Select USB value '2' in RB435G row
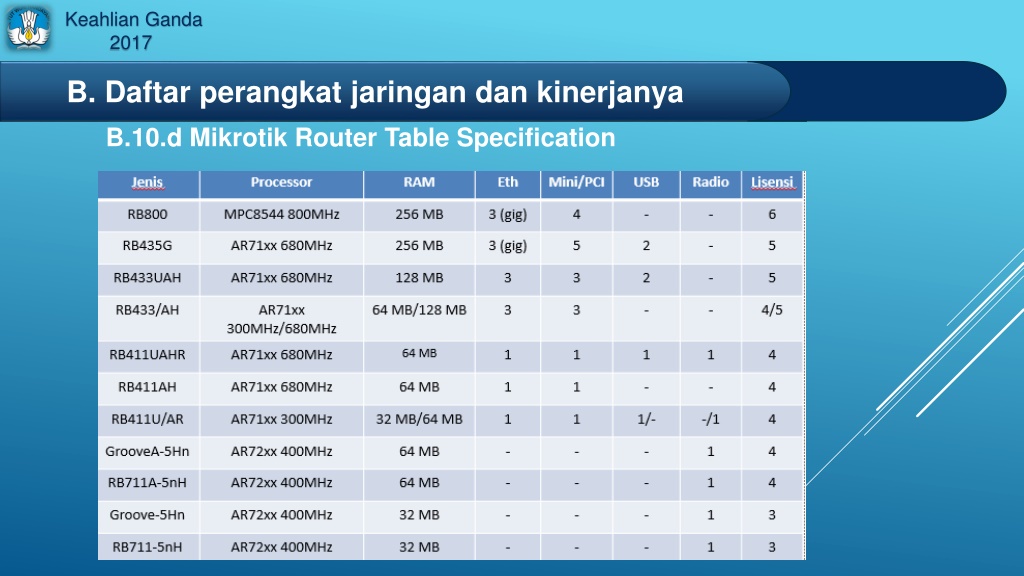 click(646, 246)
